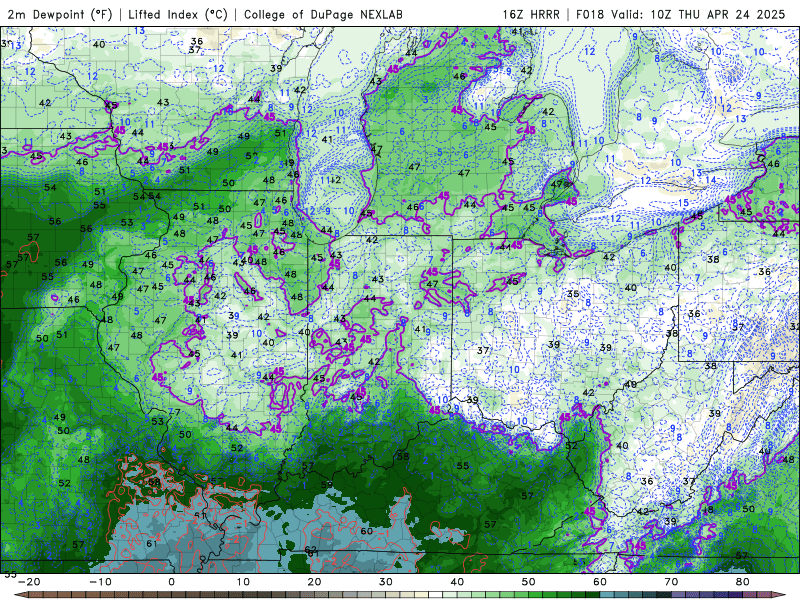Click the "F018 Valid: 10Z THU APR 24 2025" text
800x600 pixels.
[681, 15]
